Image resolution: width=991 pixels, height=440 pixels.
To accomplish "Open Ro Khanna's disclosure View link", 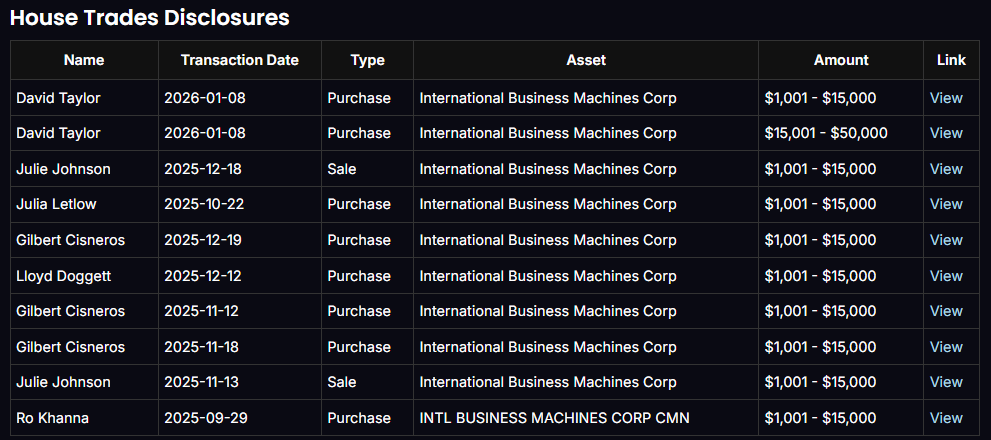I will tap(946, 418).
